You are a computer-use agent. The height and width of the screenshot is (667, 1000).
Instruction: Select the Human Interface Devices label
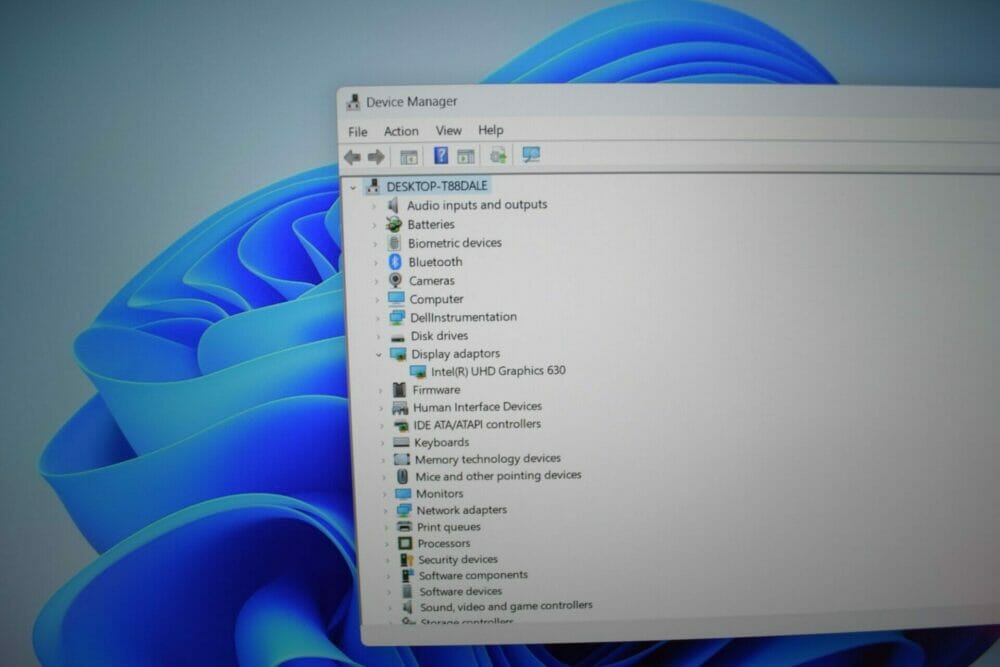(x=477, y=407)
